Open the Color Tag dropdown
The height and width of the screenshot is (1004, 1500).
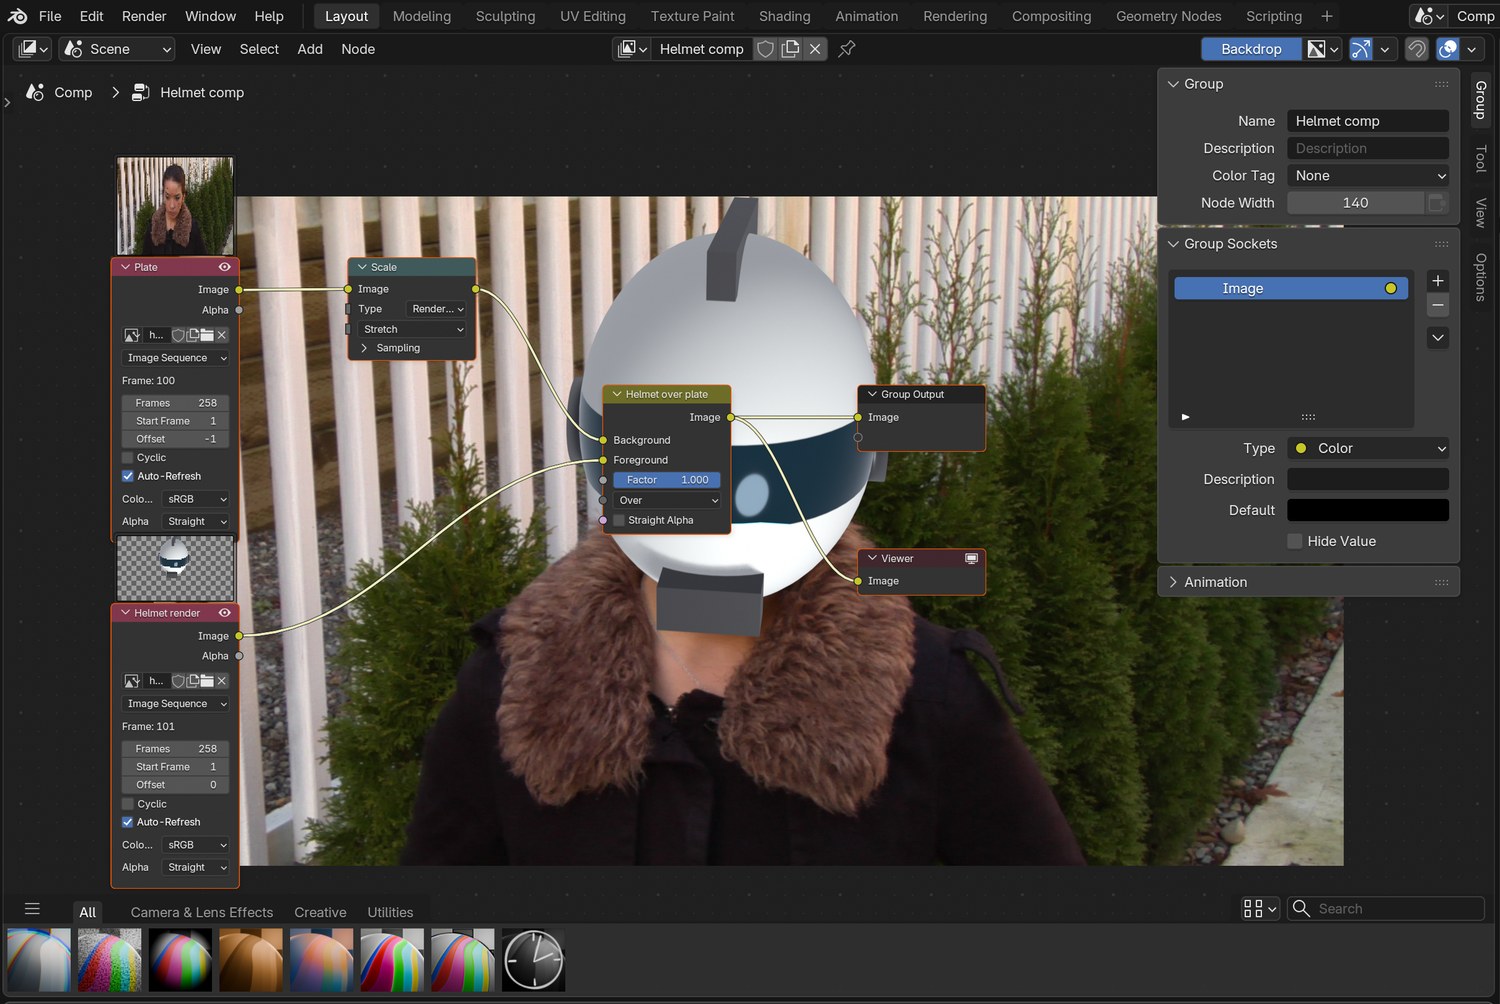click(1368, 175)
